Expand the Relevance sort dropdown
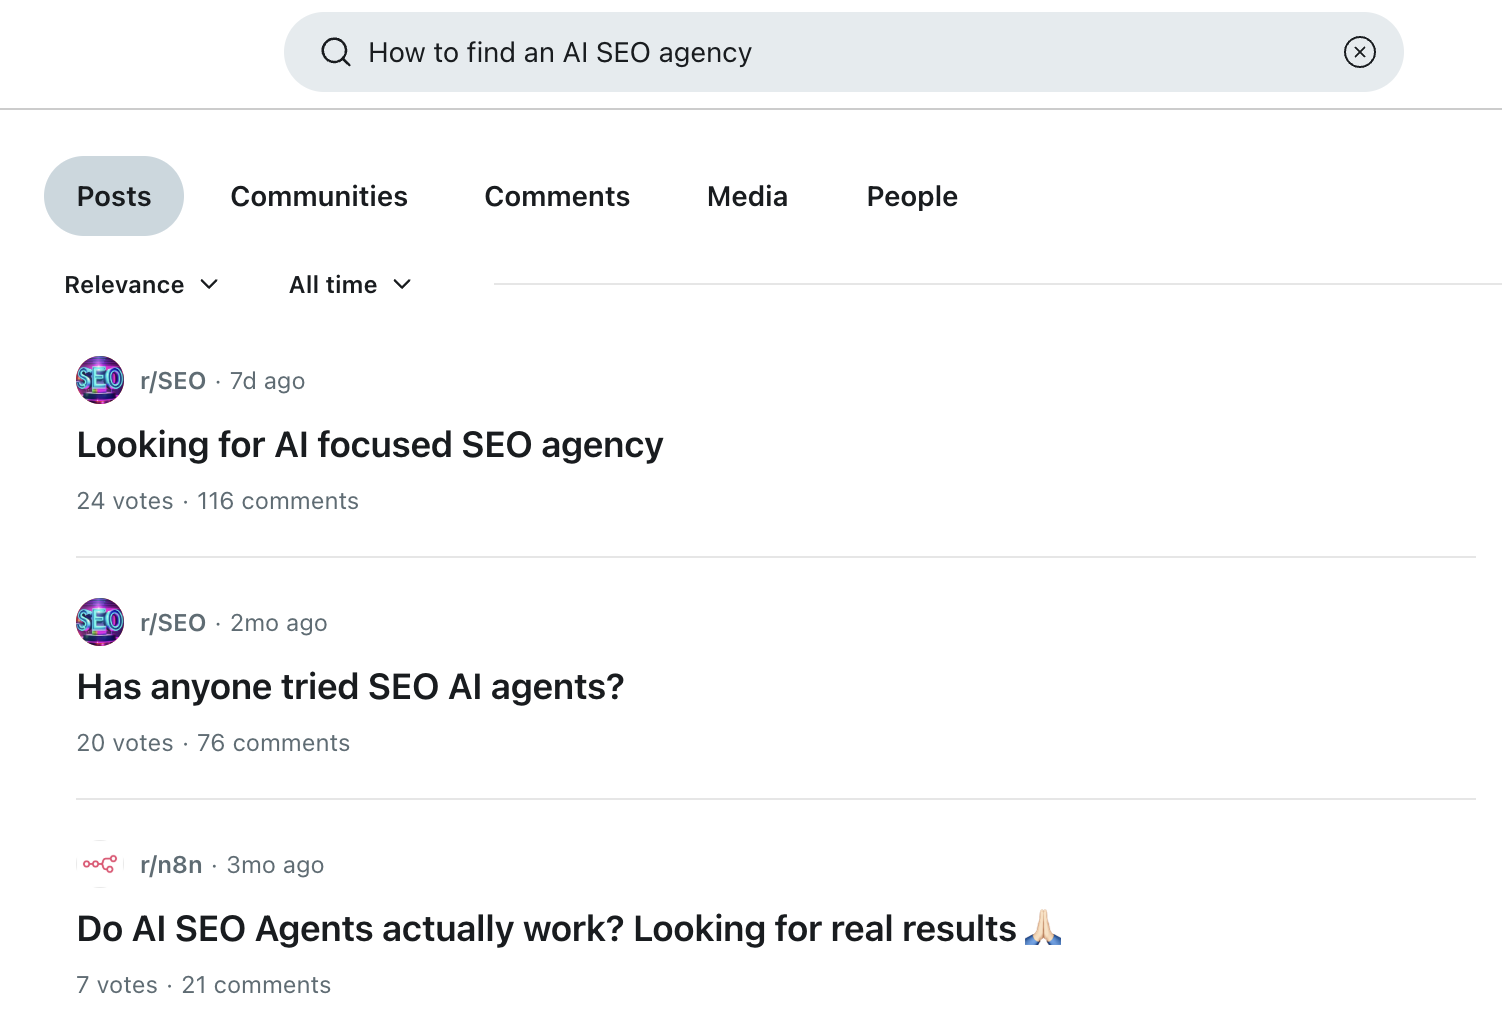The height and width of the screenshot is (1014, 1502). pos(141,285)
